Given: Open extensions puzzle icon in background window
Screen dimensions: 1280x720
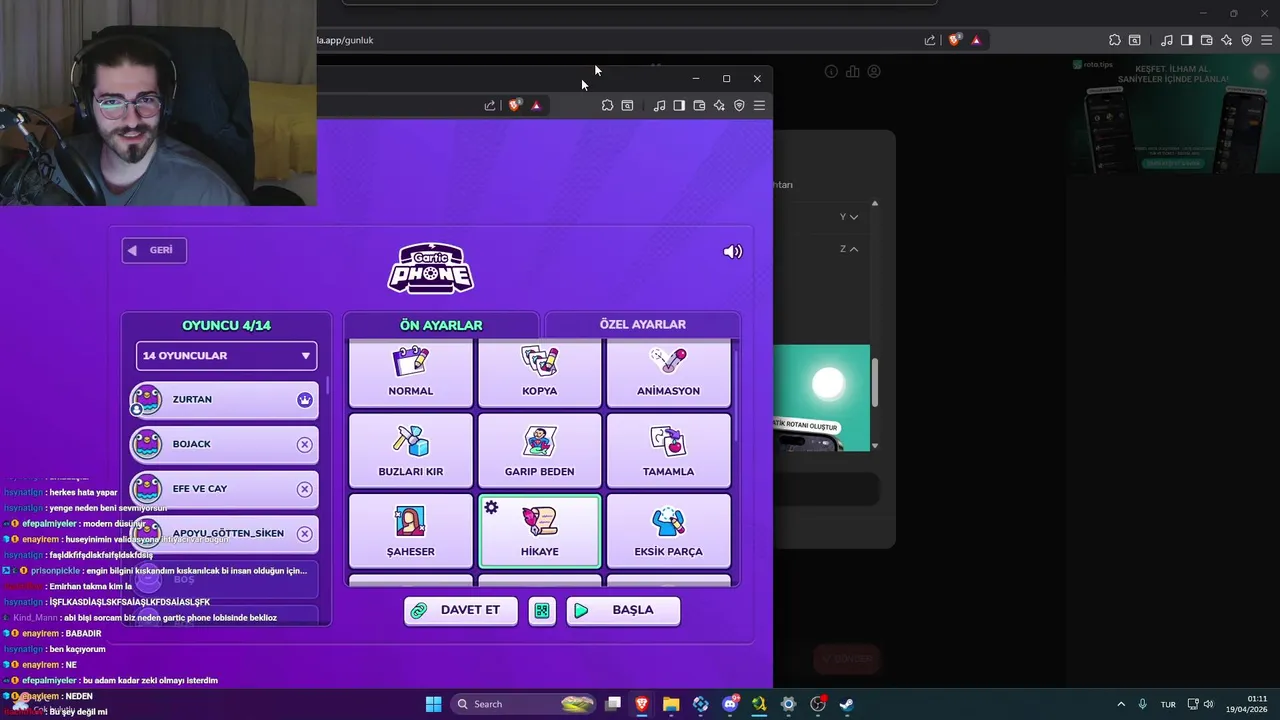Looking at the screenshot, I should click(1114, 40).
